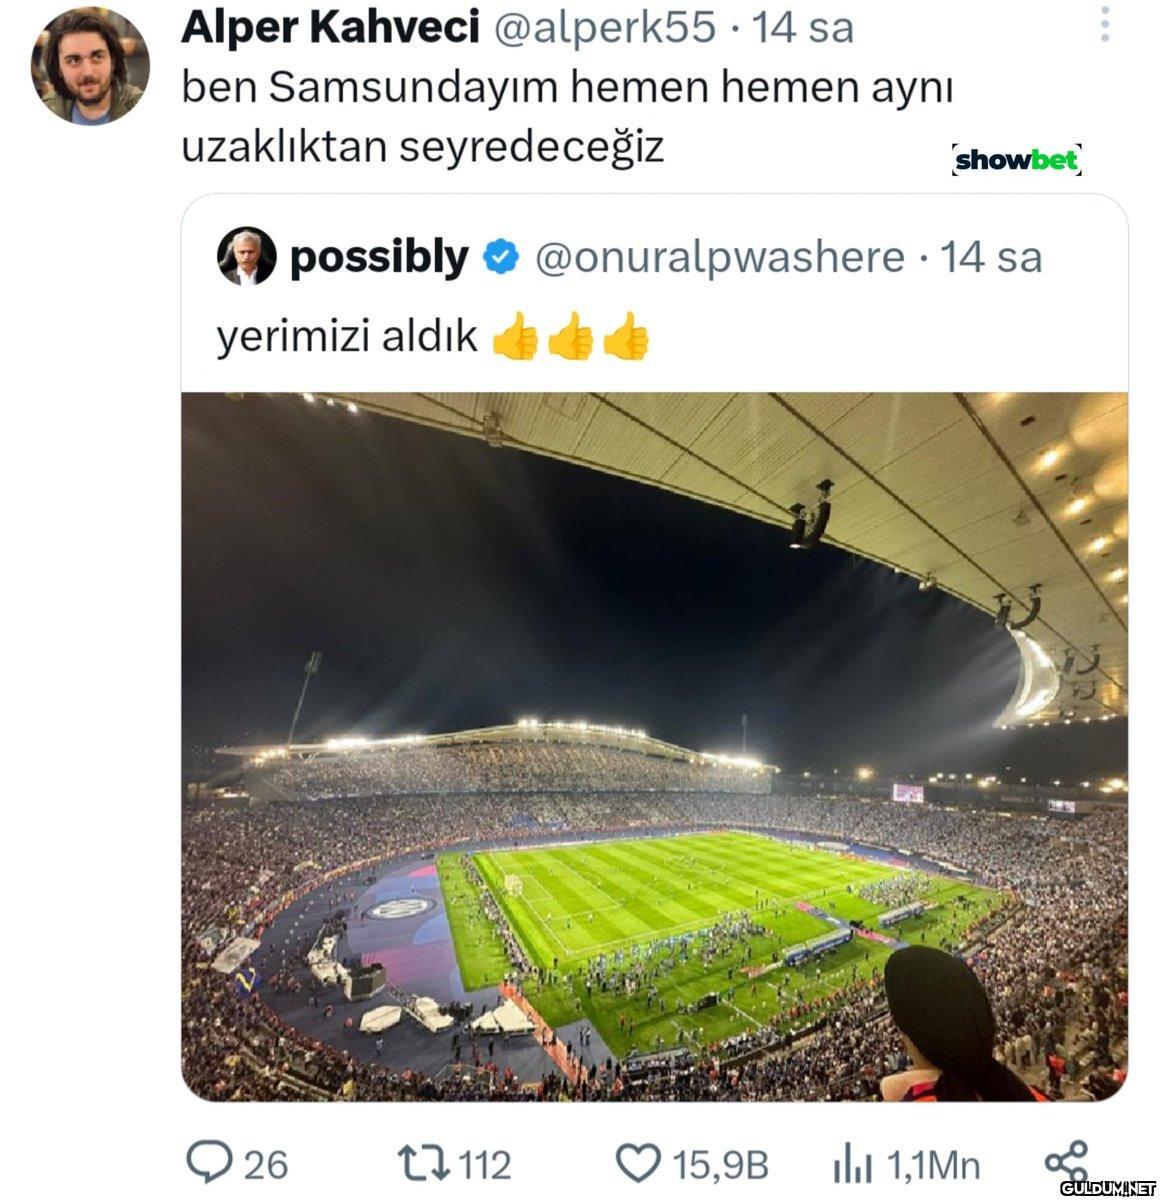Viewport: 1160px width, 1200px height.
Task: Open the view analytics bar chart icon
Action: 853,1165
